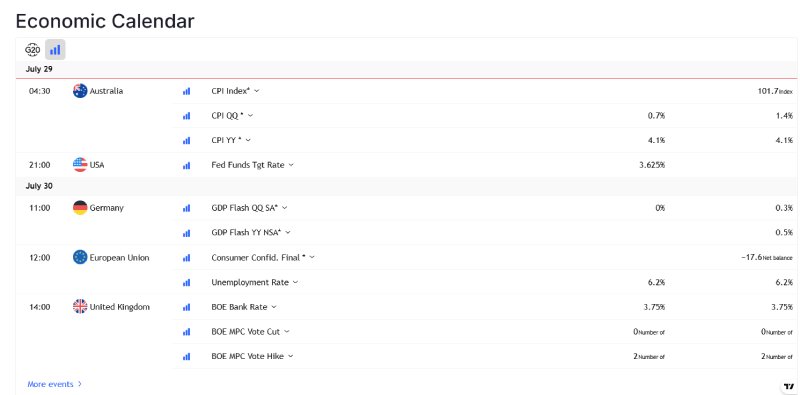The height and width of the screenshot is (395, 800).
Task: Open the More events link
Action: tap(55, 384)
